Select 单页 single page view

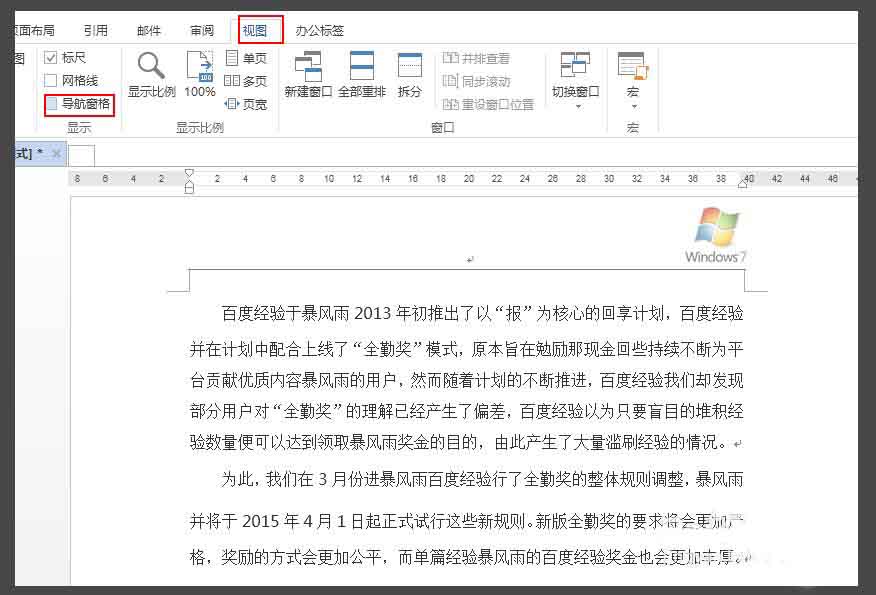click(246, 58)
